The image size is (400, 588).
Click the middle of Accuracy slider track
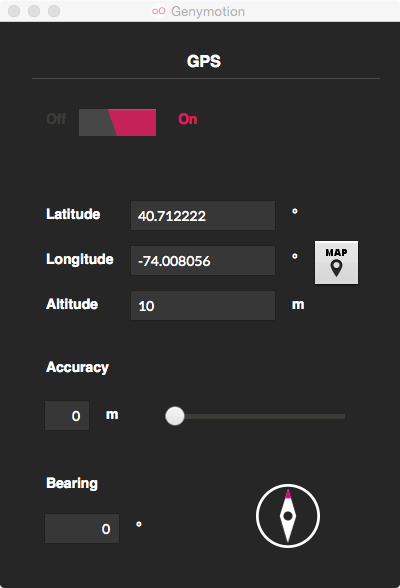[x=255, y=416]
